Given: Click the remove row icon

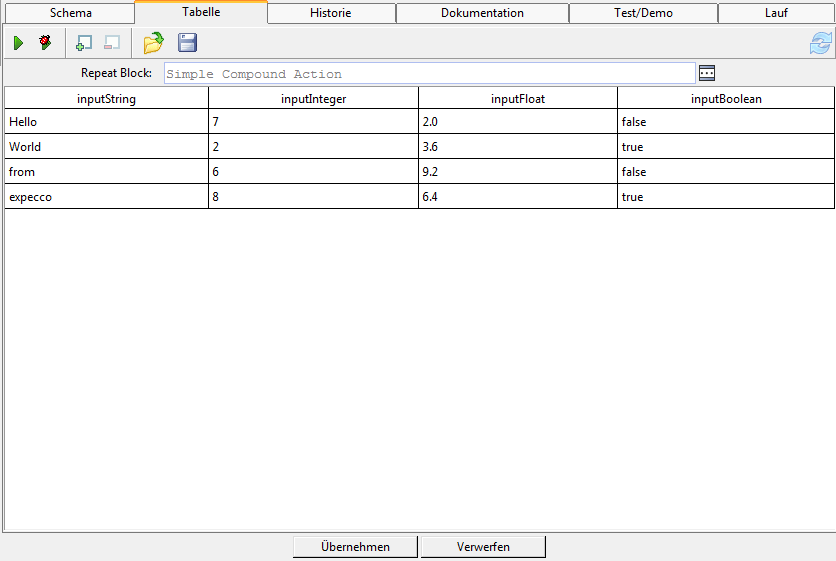Looking at the screenshot, I should (112, 43).
